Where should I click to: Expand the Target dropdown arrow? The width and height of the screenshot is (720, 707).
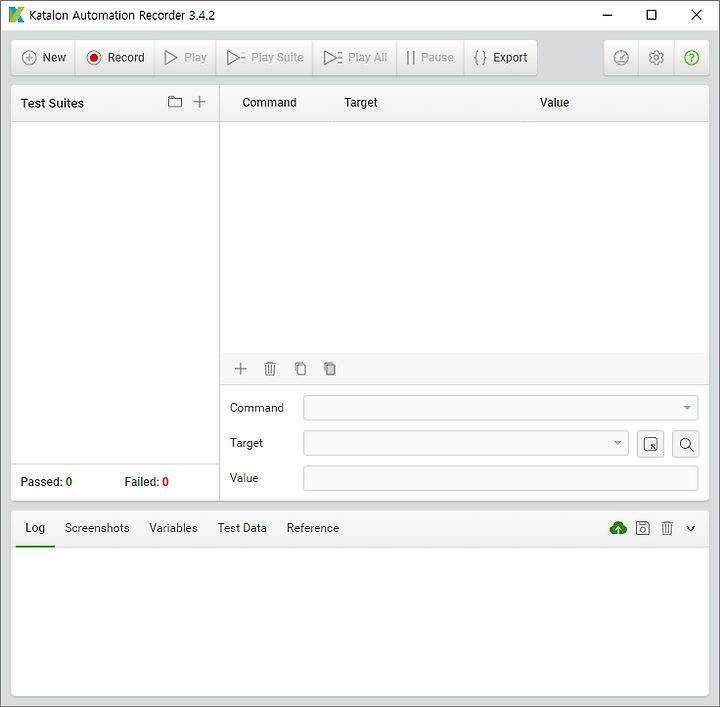618,443
